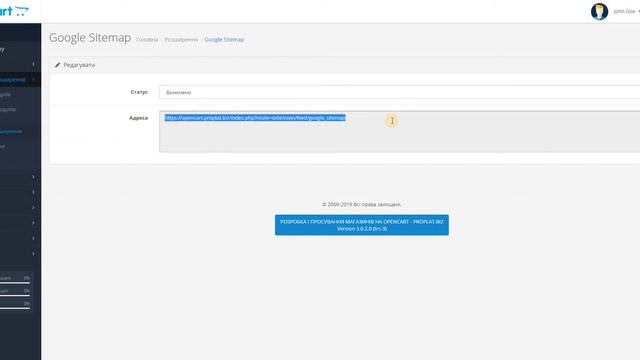640x360 pixels.
Task: Open the blue OpenCart PROPLAT.BIZ footer link
Action: point(362,225)
